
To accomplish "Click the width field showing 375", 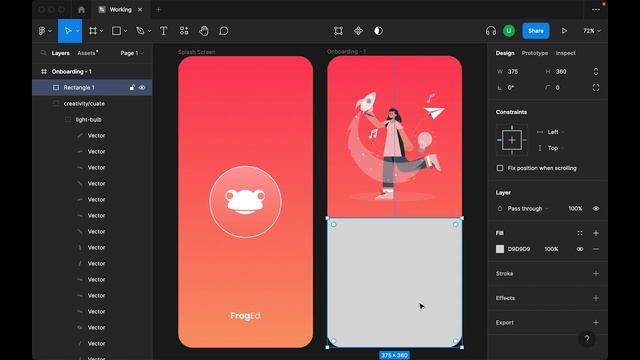I will tap(513, 72).
